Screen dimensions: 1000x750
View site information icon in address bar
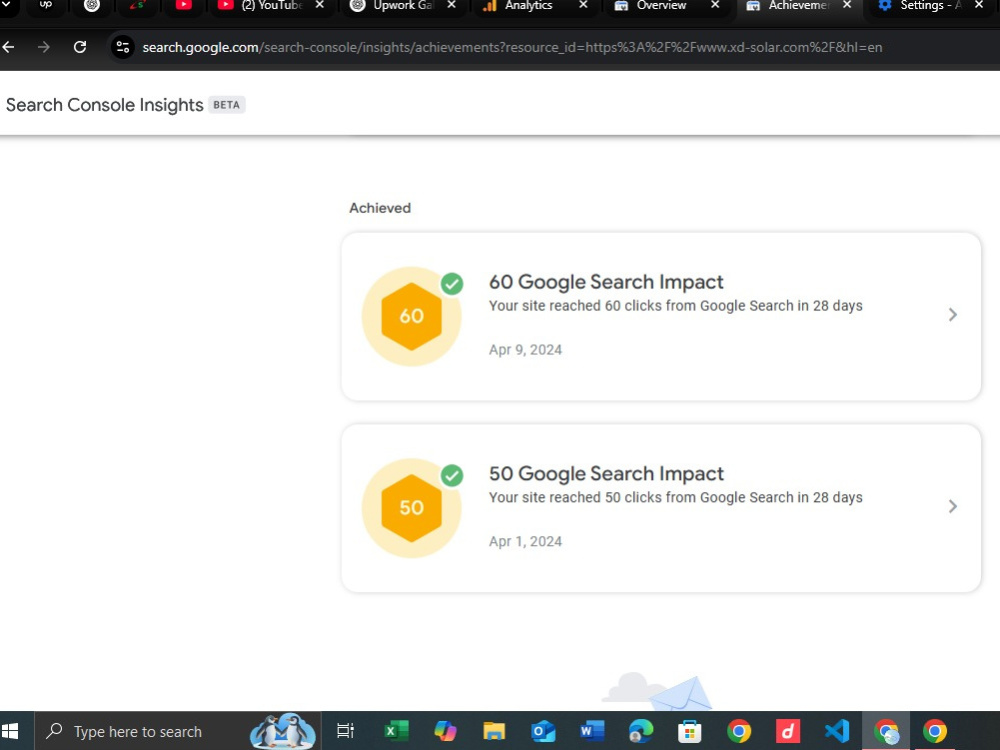pos(122,47)
